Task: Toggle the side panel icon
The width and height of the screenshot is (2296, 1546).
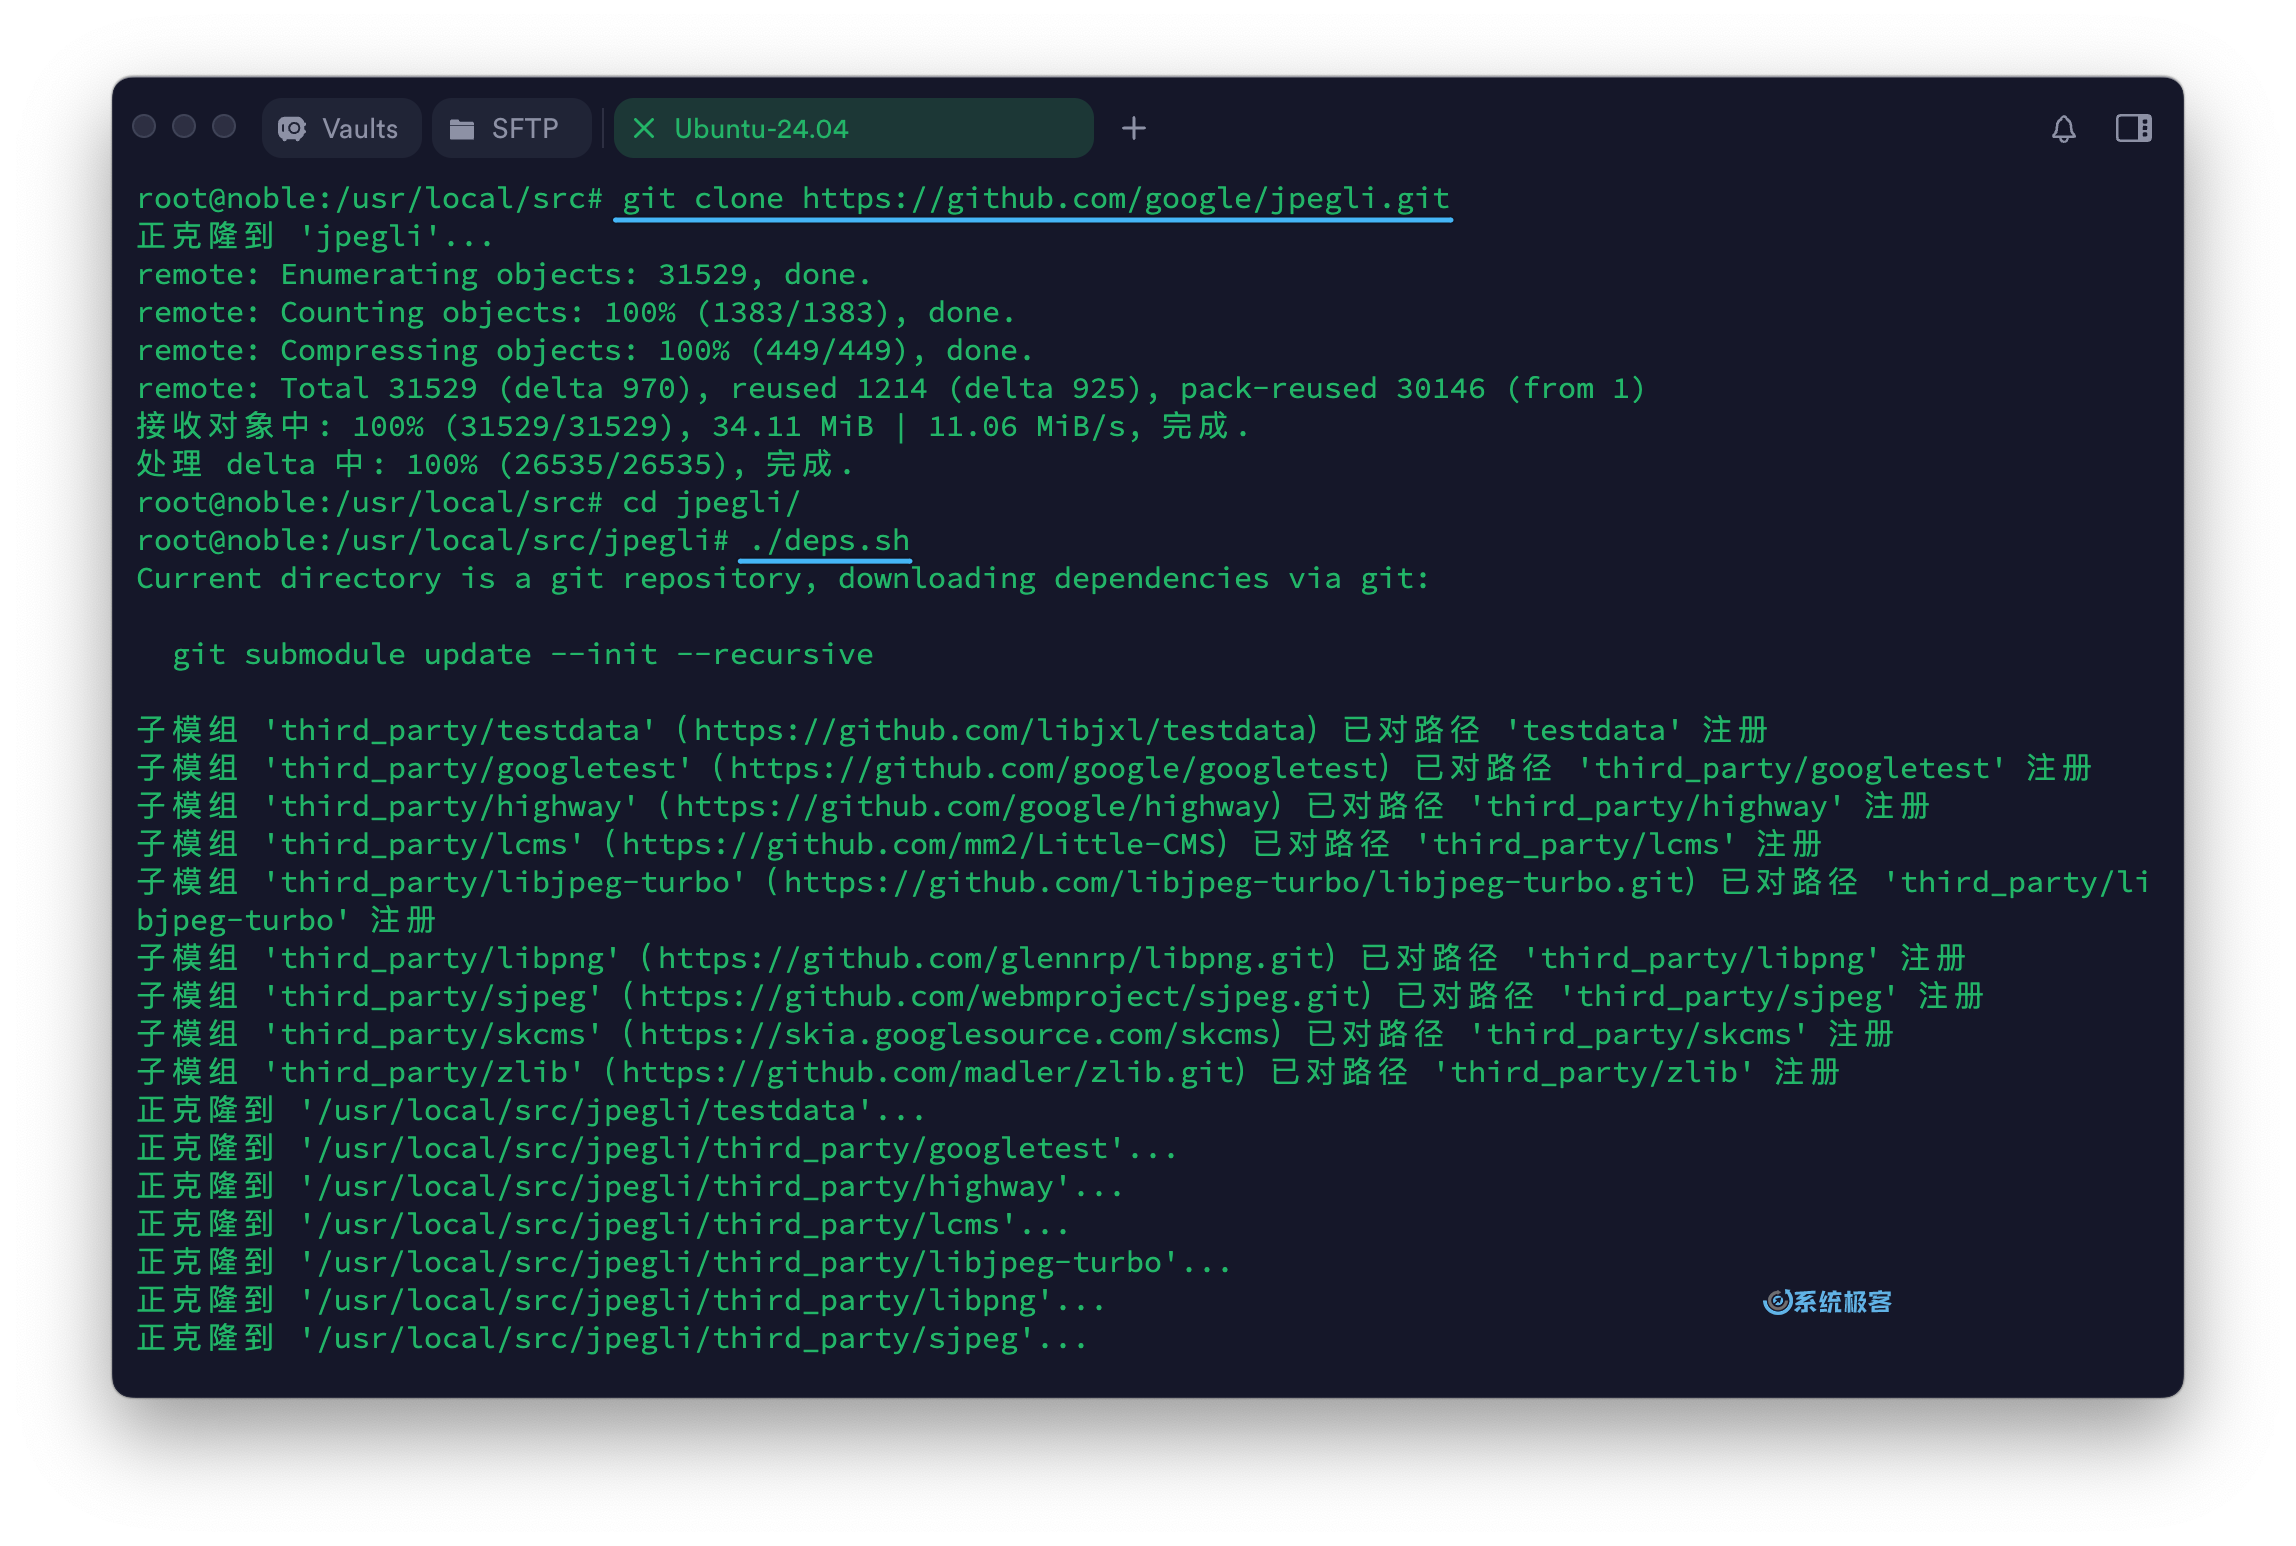Action: point(2133,128)
